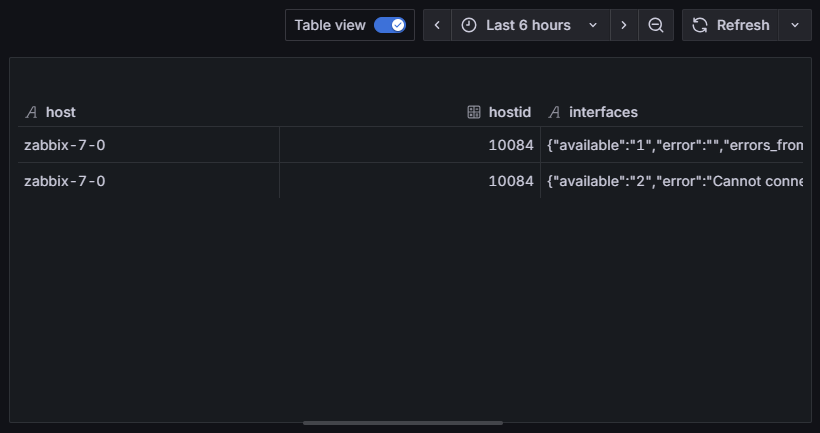Sort by the hostid column header
The height and width of the screenshot is (433, 820).
[509, 112]
